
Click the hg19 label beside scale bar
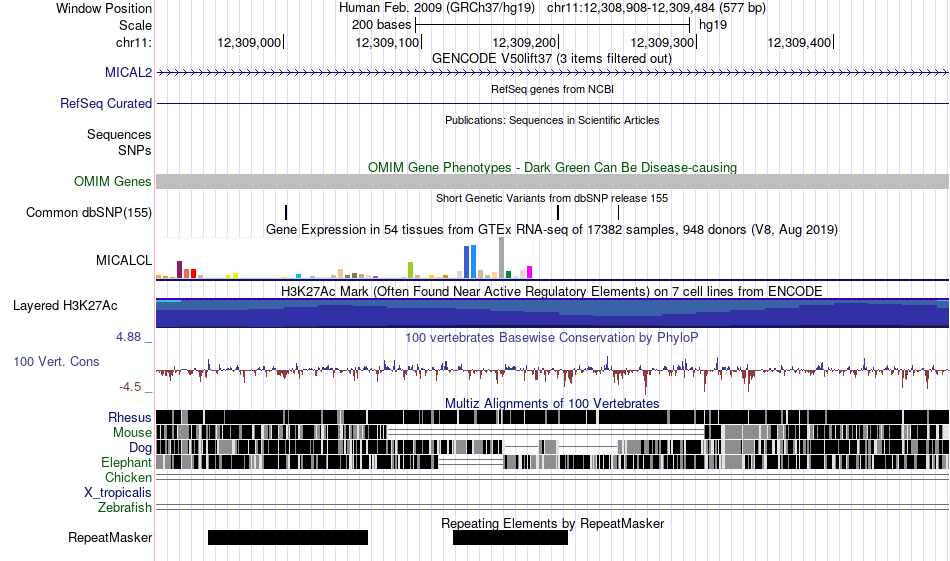click(x=712, y=25)
